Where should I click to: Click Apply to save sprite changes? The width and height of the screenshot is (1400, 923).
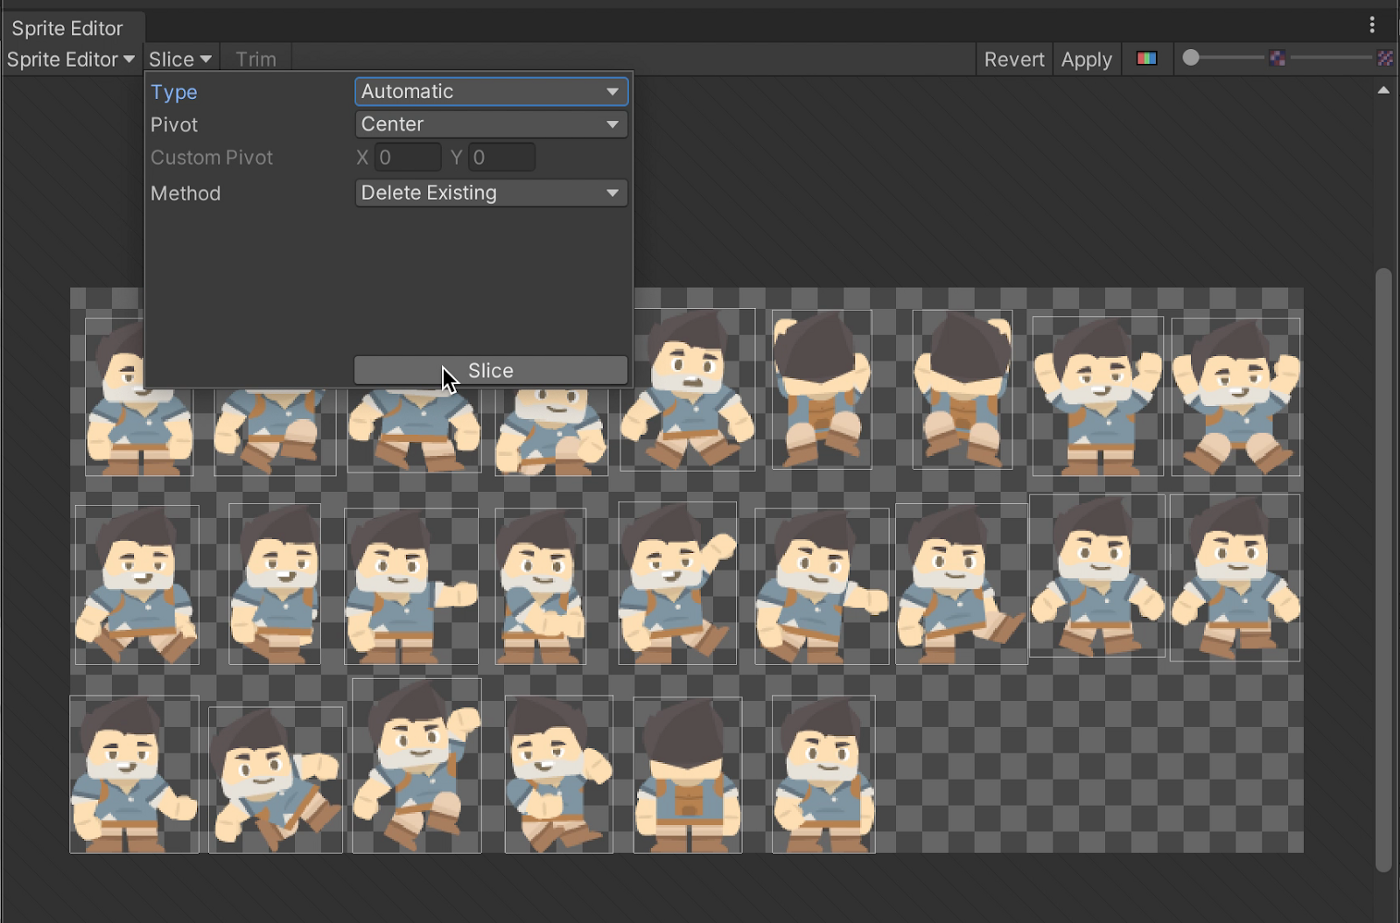(1086, 59)
